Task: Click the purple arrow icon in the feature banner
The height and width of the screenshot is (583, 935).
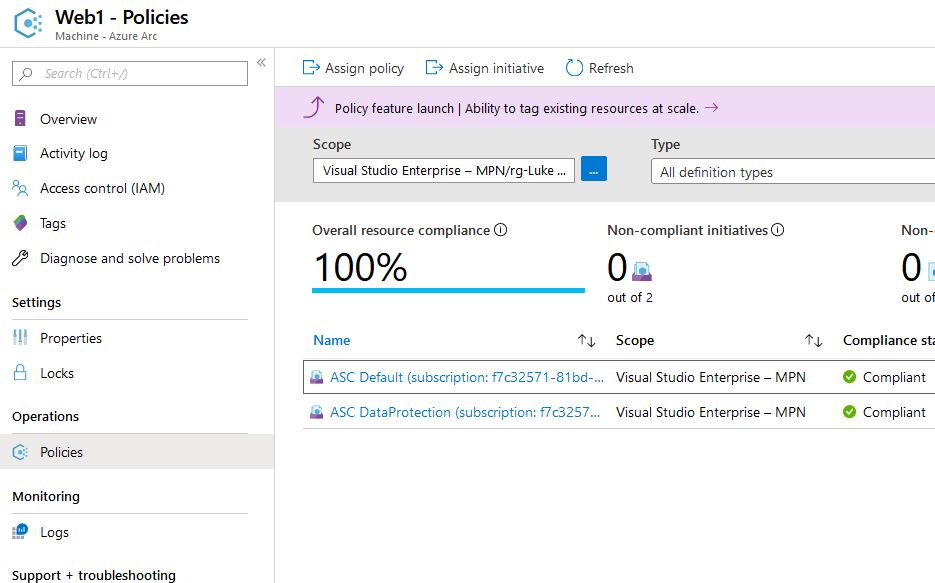Action: 314,107
